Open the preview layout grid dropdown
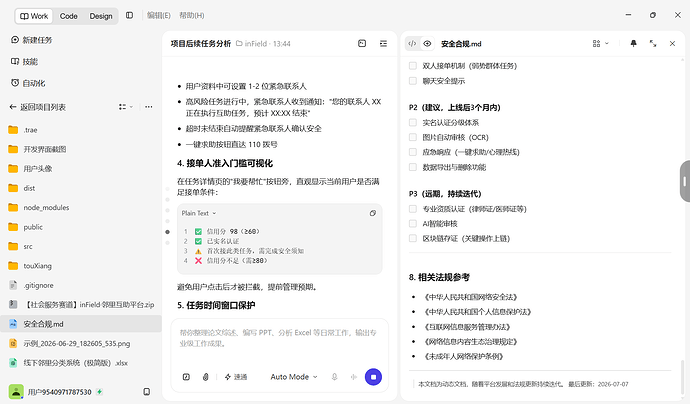The image size is (690, 404). [601, 44]
